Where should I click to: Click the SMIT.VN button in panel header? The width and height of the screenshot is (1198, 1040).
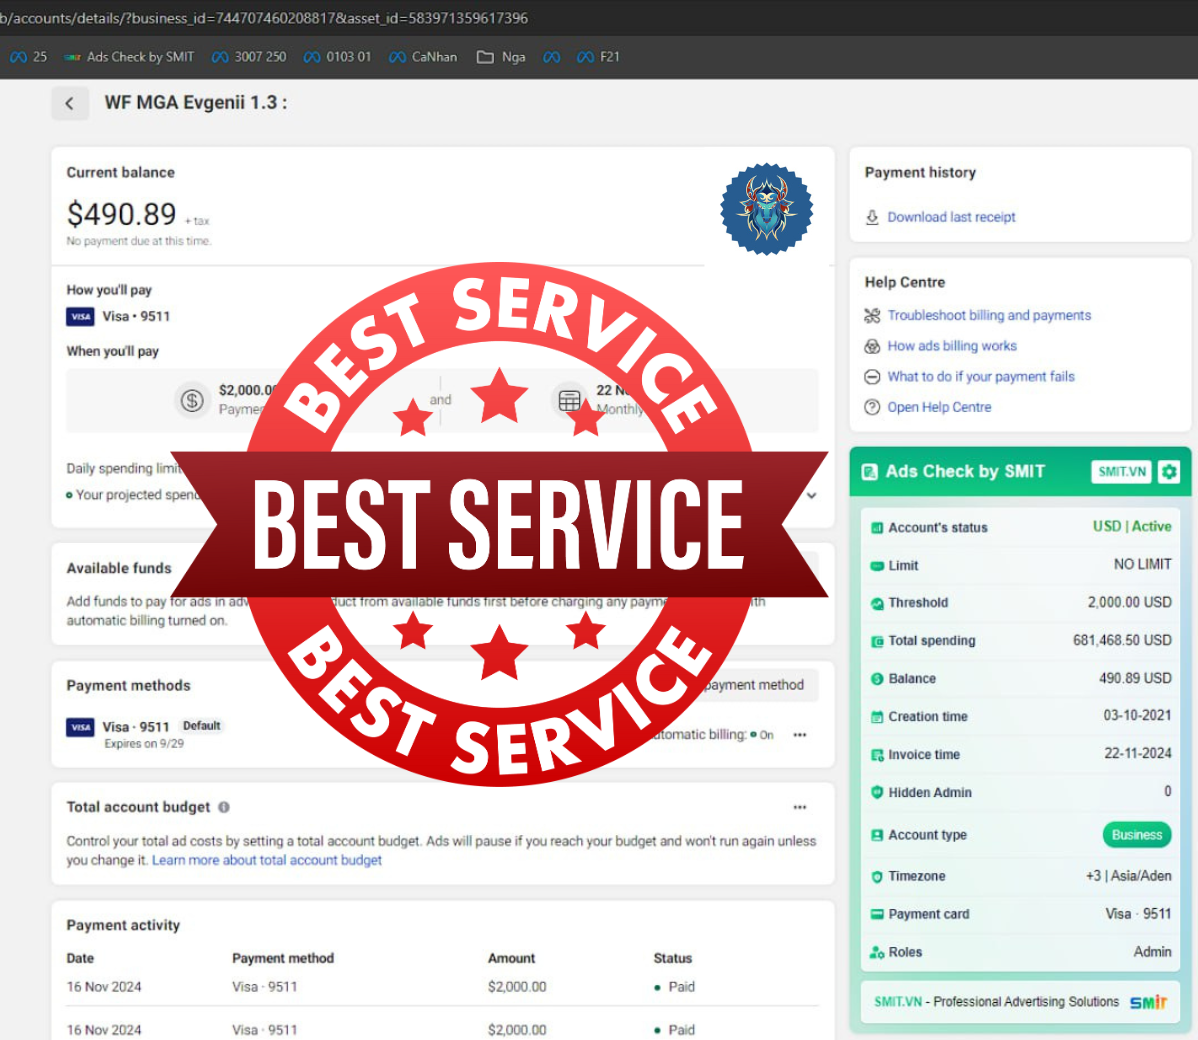[1122, 472]
